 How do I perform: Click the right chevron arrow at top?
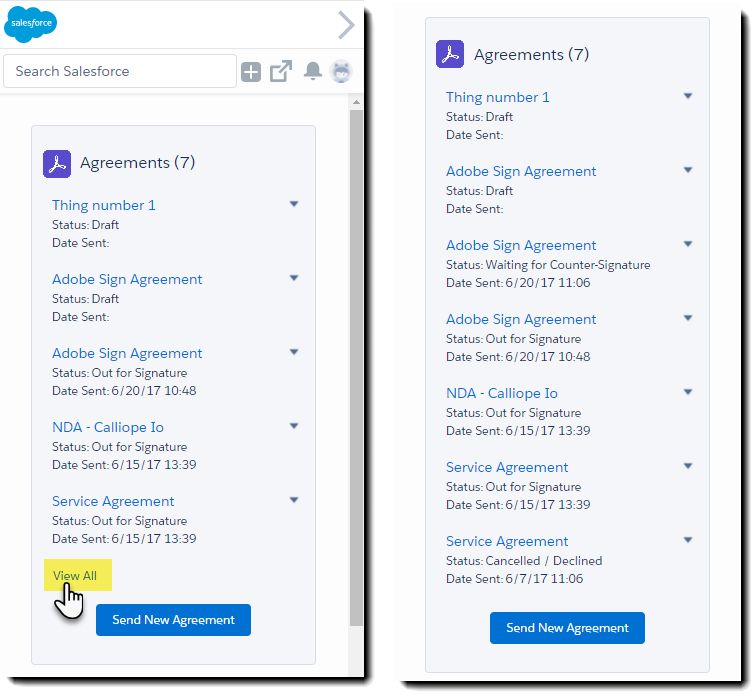(x=346, y=25)
